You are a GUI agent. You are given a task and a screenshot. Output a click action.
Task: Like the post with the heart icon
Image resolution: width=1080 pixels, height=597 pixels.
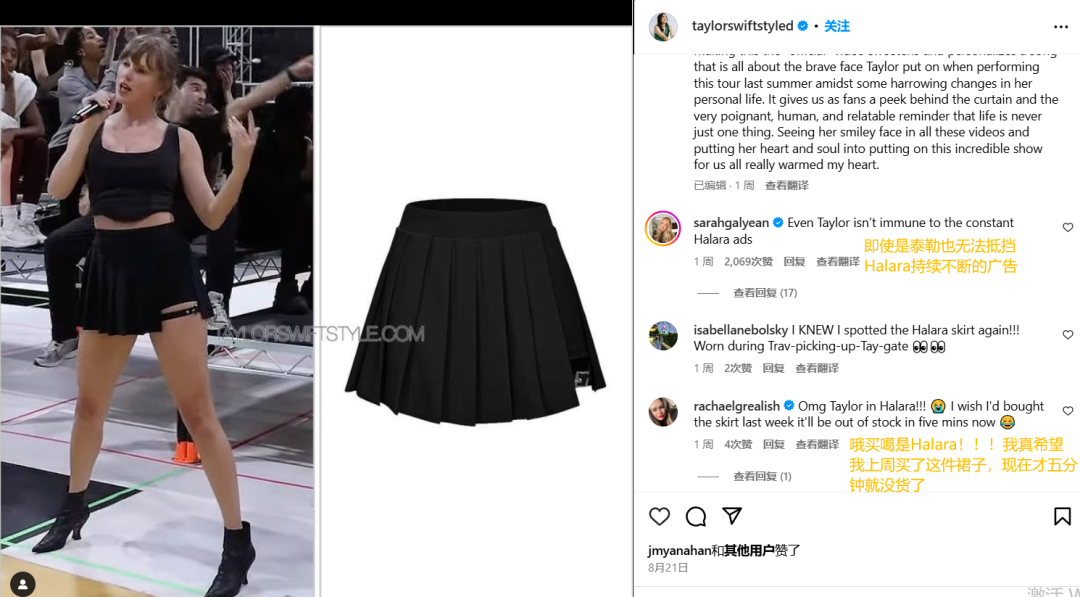pyautogui.click(x=659, y=516)
